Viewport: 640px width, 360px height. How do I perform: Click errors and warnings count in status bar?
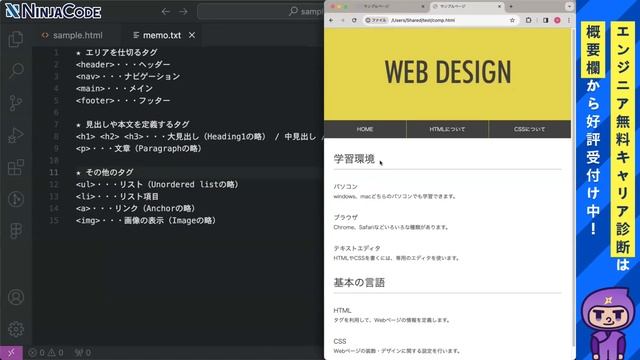[x=46, y=353]
